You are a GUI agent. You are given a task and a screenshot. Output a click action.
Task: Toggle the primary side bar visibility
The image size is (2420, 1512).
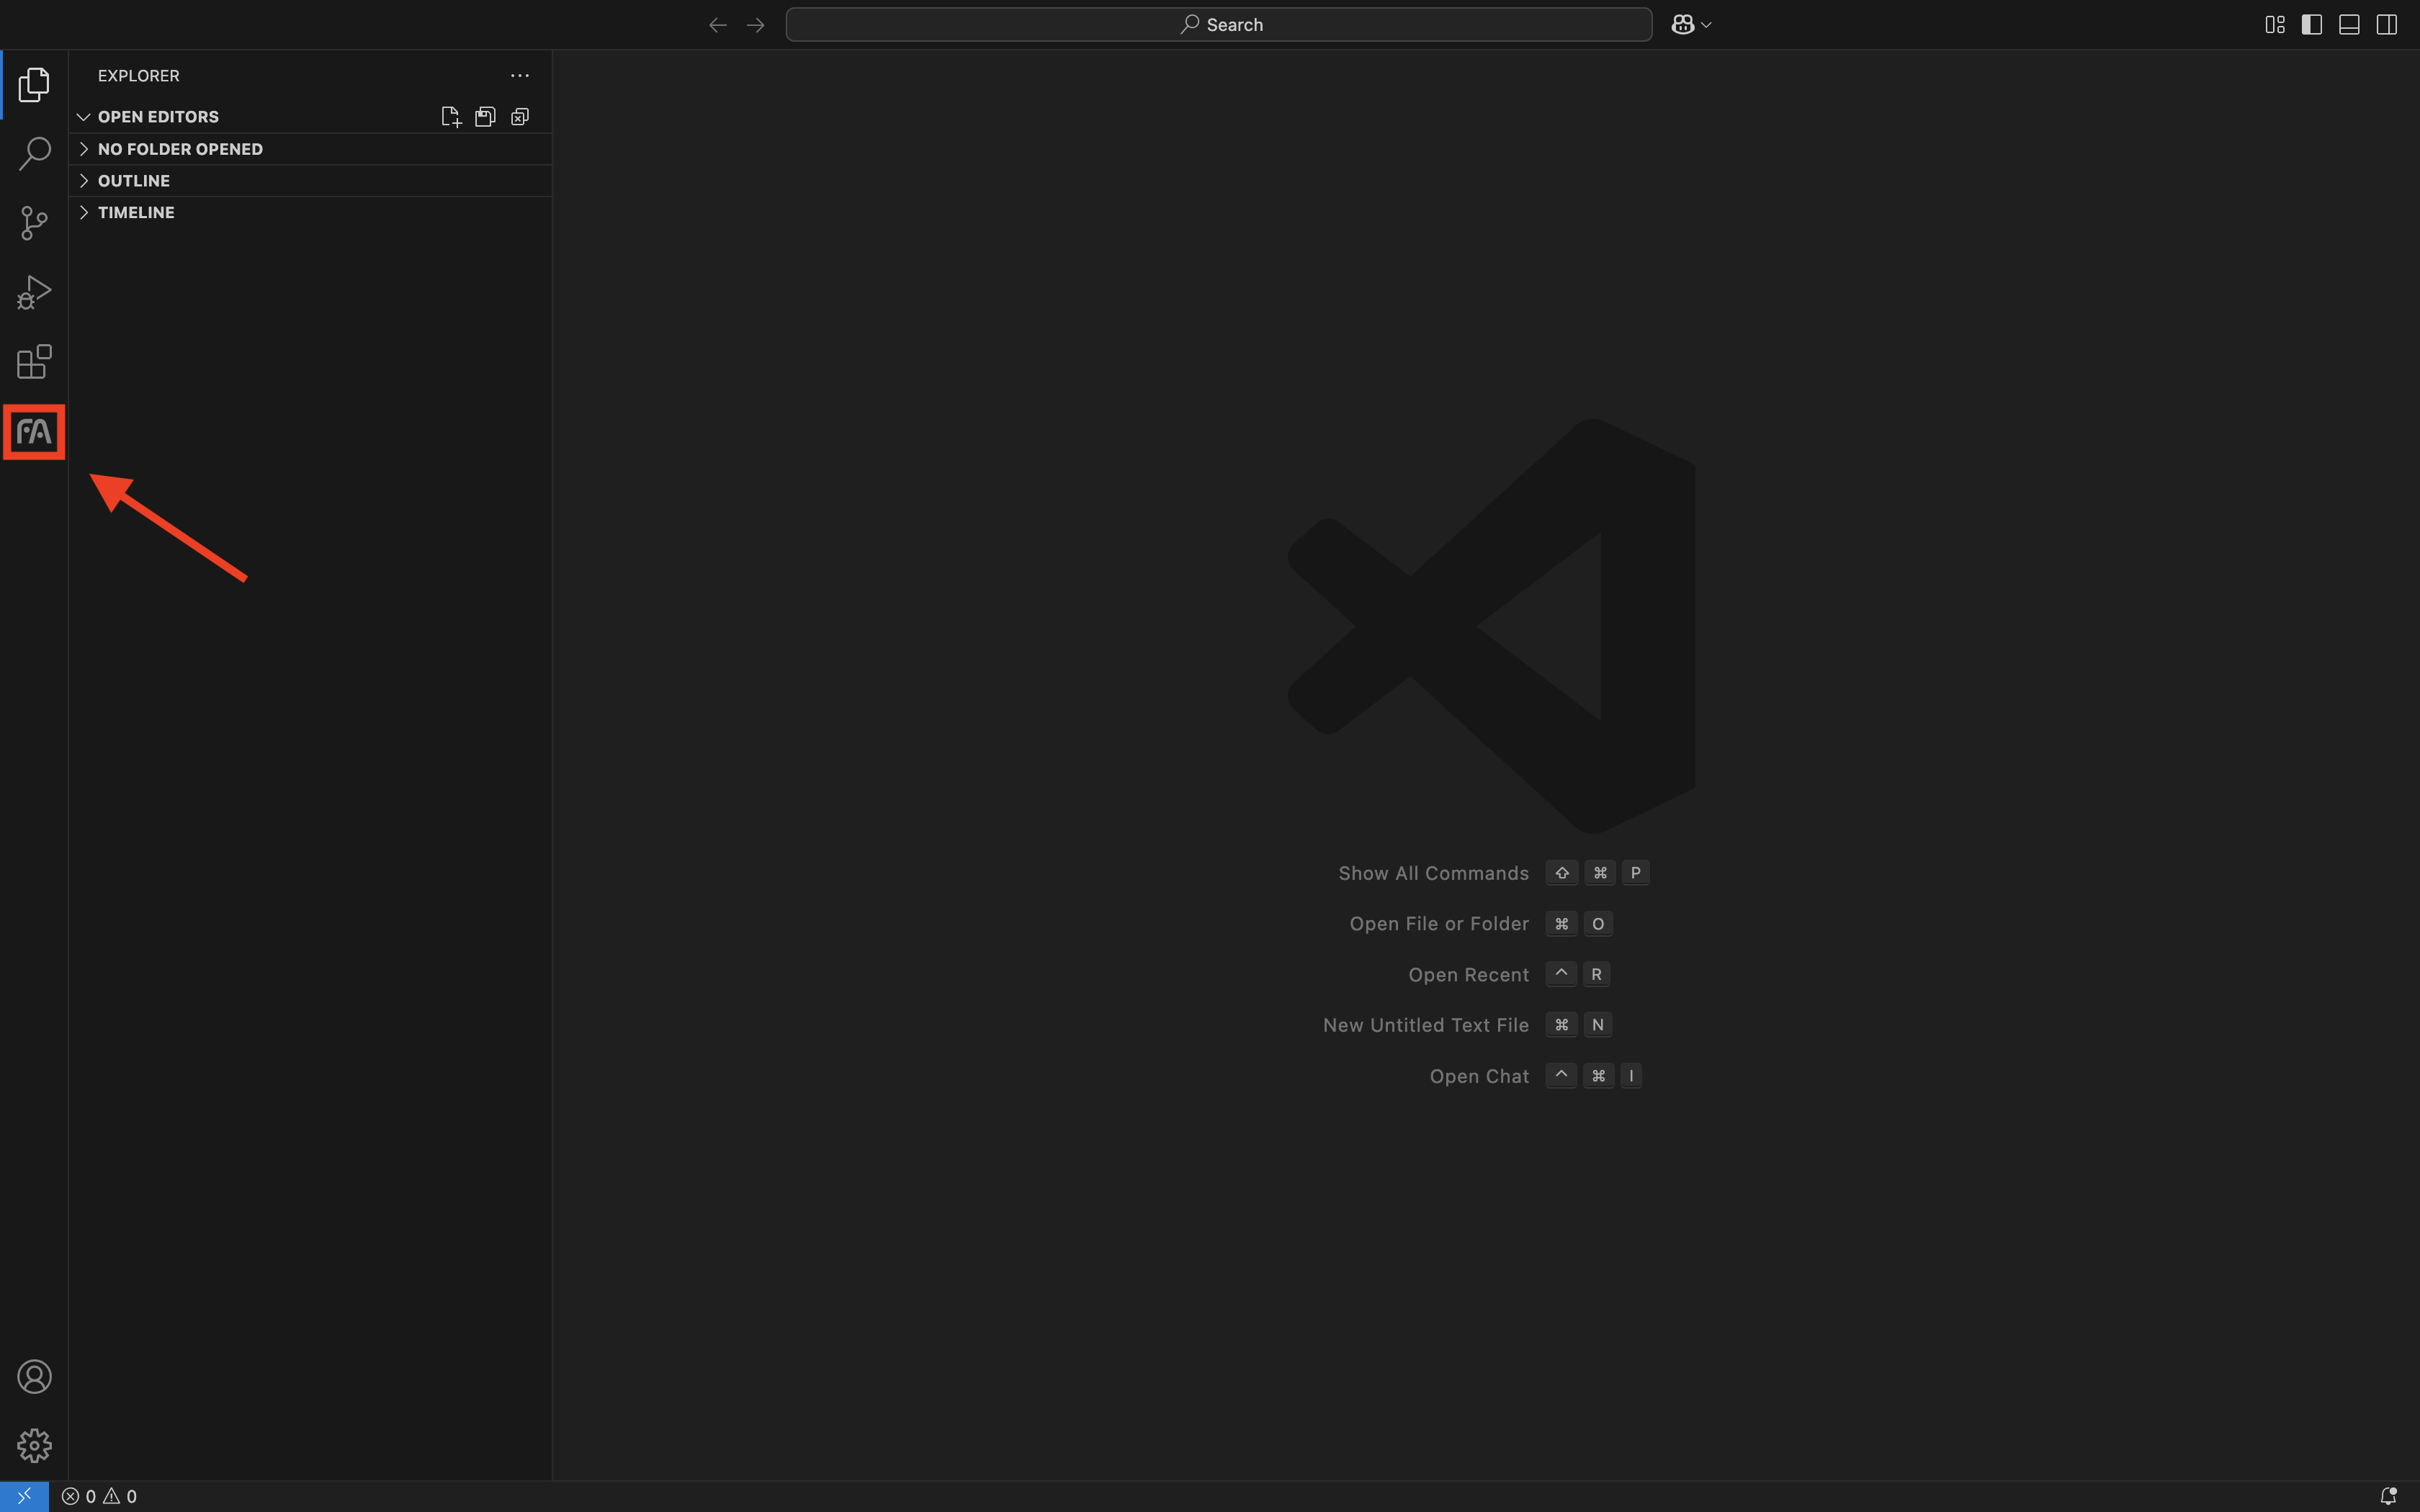[2312, 25]
